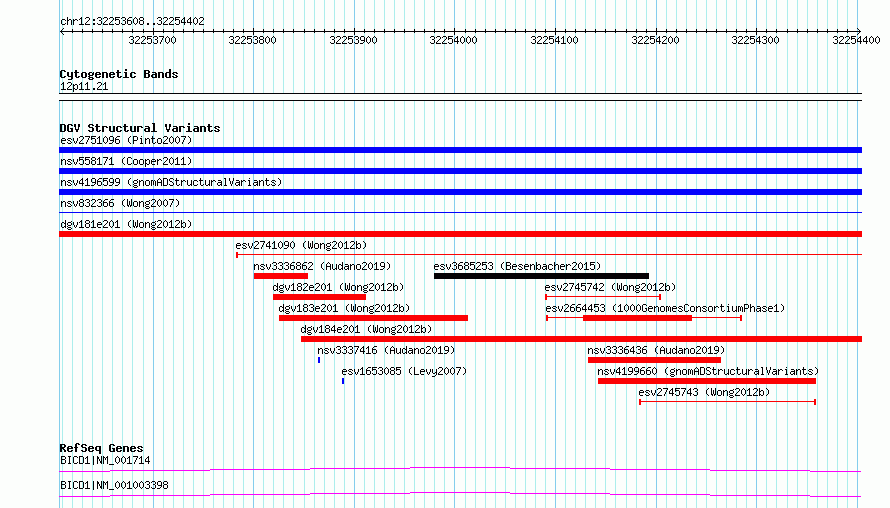Viewport: 890px width, 508px height.
Task: Click the nsv4196599 gnomADStructuralVariants blue bar
Action: (x=460, y=192)
